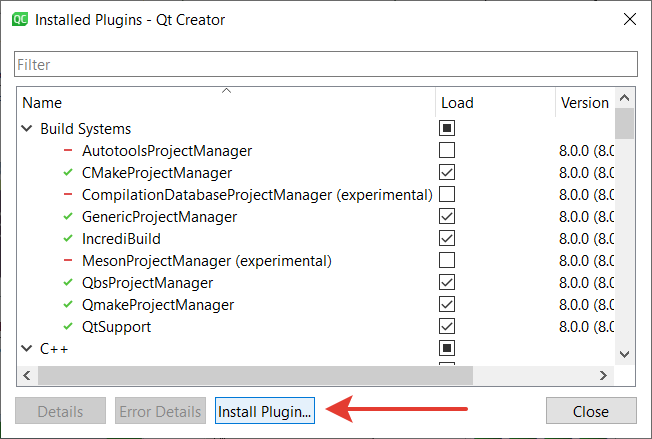Click the red dash beside MesonProjectManager
Image resolution: width=652 pixels, height=439 pixels.
pos(68,261)
